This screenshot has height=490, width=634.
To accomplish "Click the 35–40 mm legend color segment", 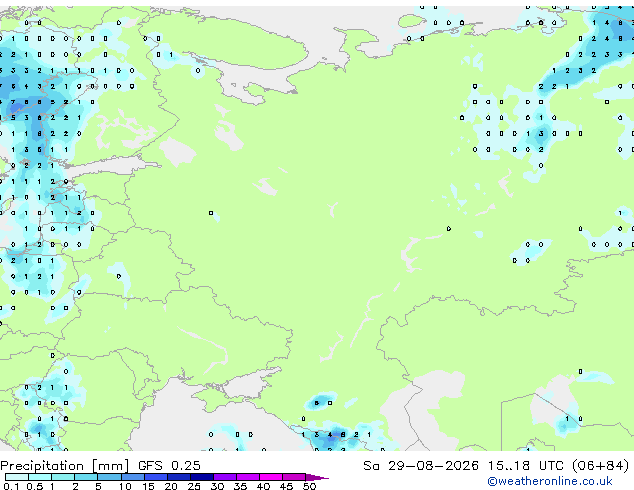I will tap(248, 477).
